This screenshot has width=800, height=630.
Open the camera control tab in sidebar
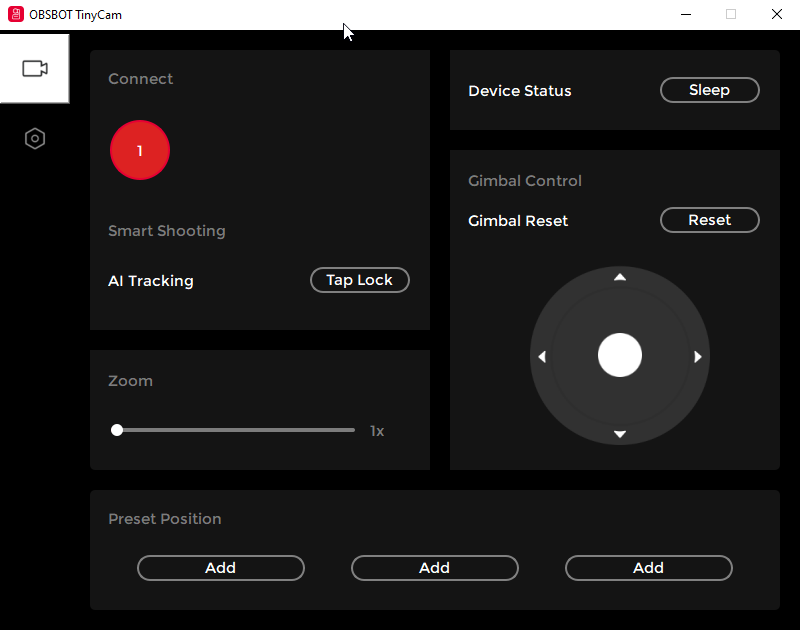pyautogui.click(x=35, y=68)
